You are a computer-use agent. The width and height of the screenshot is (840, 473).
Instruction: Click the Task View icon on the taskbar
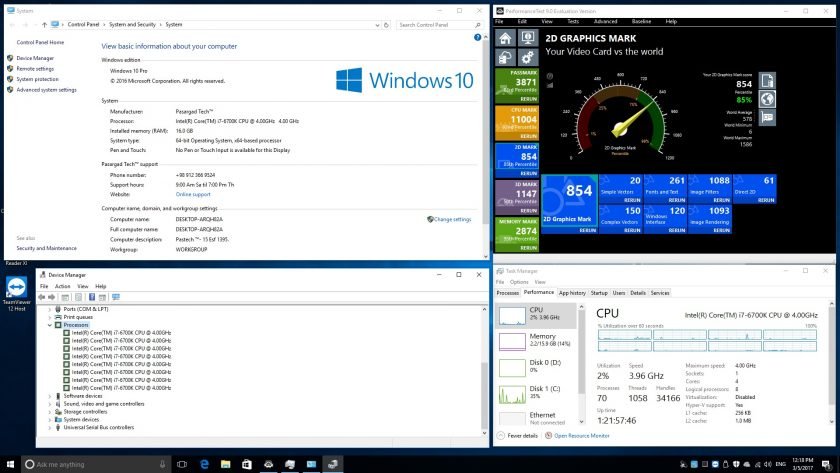182,464
